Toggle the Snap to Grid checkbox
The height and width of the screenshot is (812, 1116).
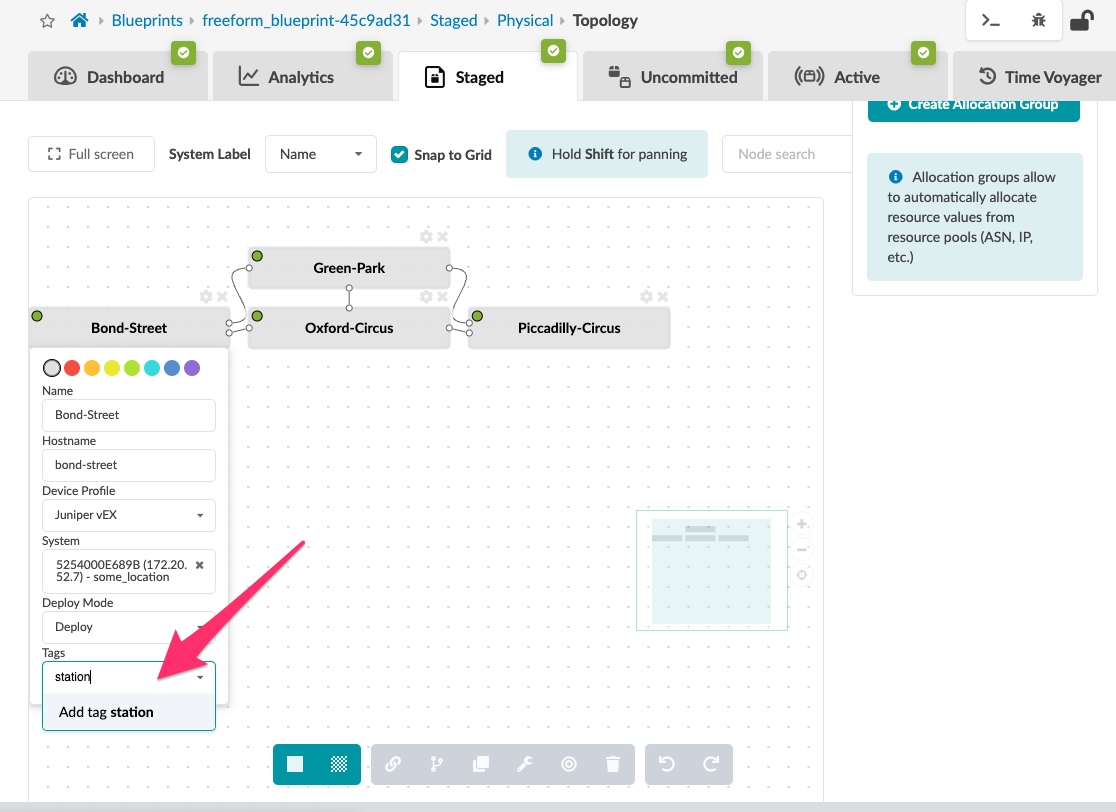click(x=399, y=154)
